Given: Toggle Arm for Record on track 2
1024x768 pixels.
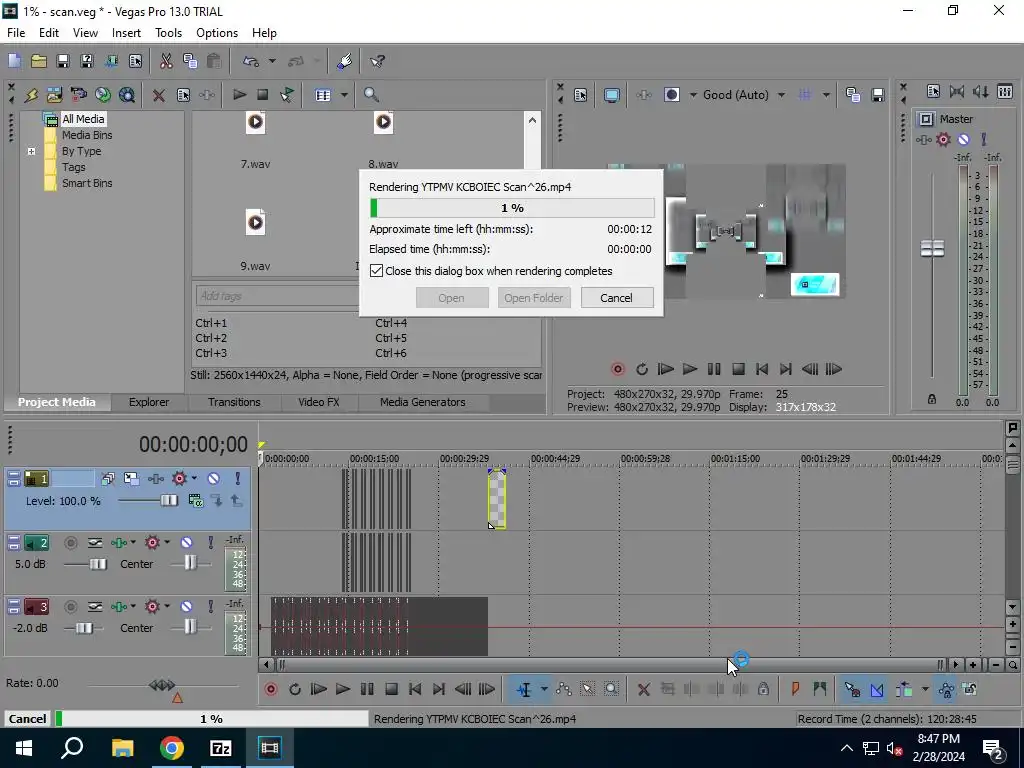Looking at the screenshot, I should [x=71, y=543].
